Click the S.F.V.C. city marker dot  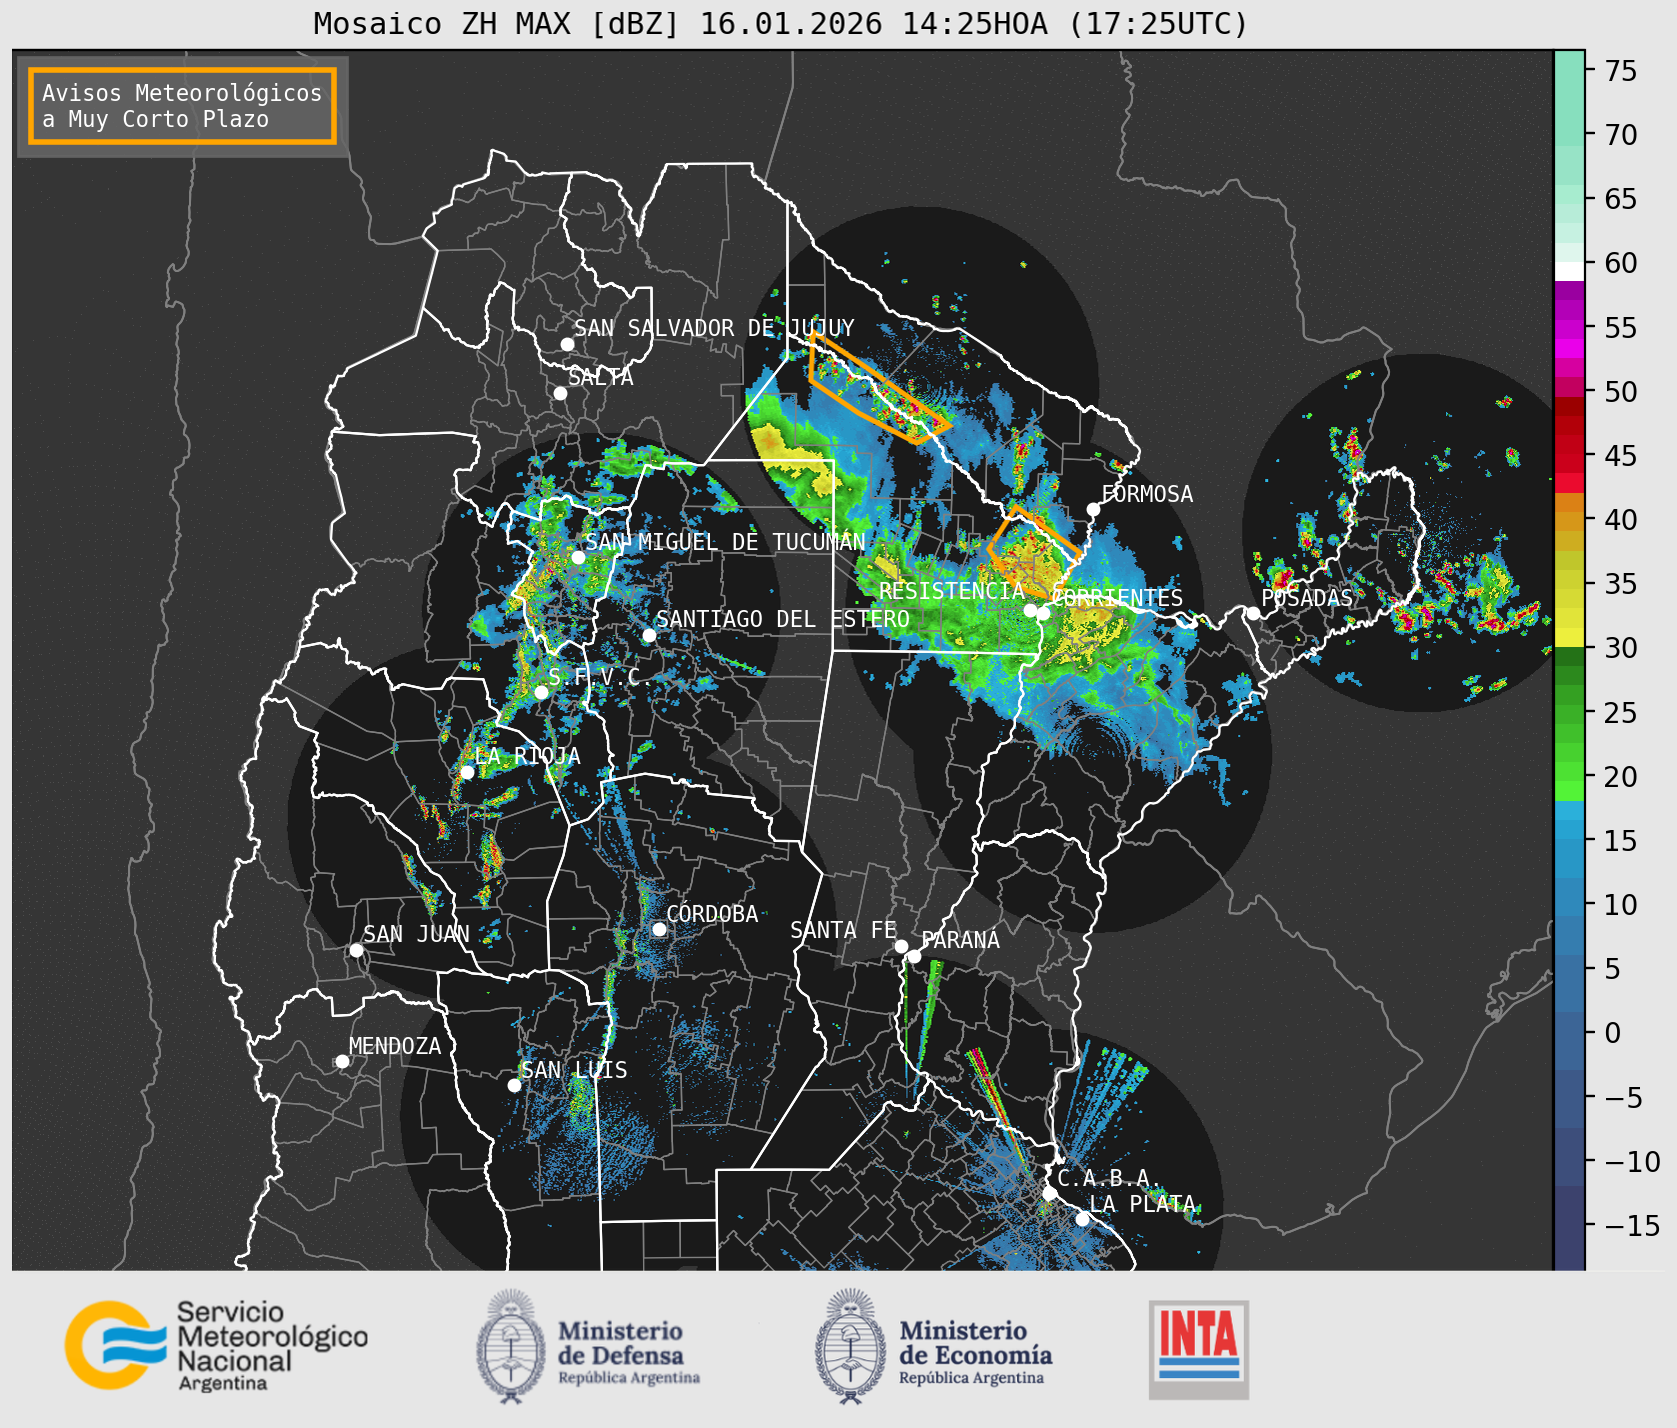coord(541,692)
